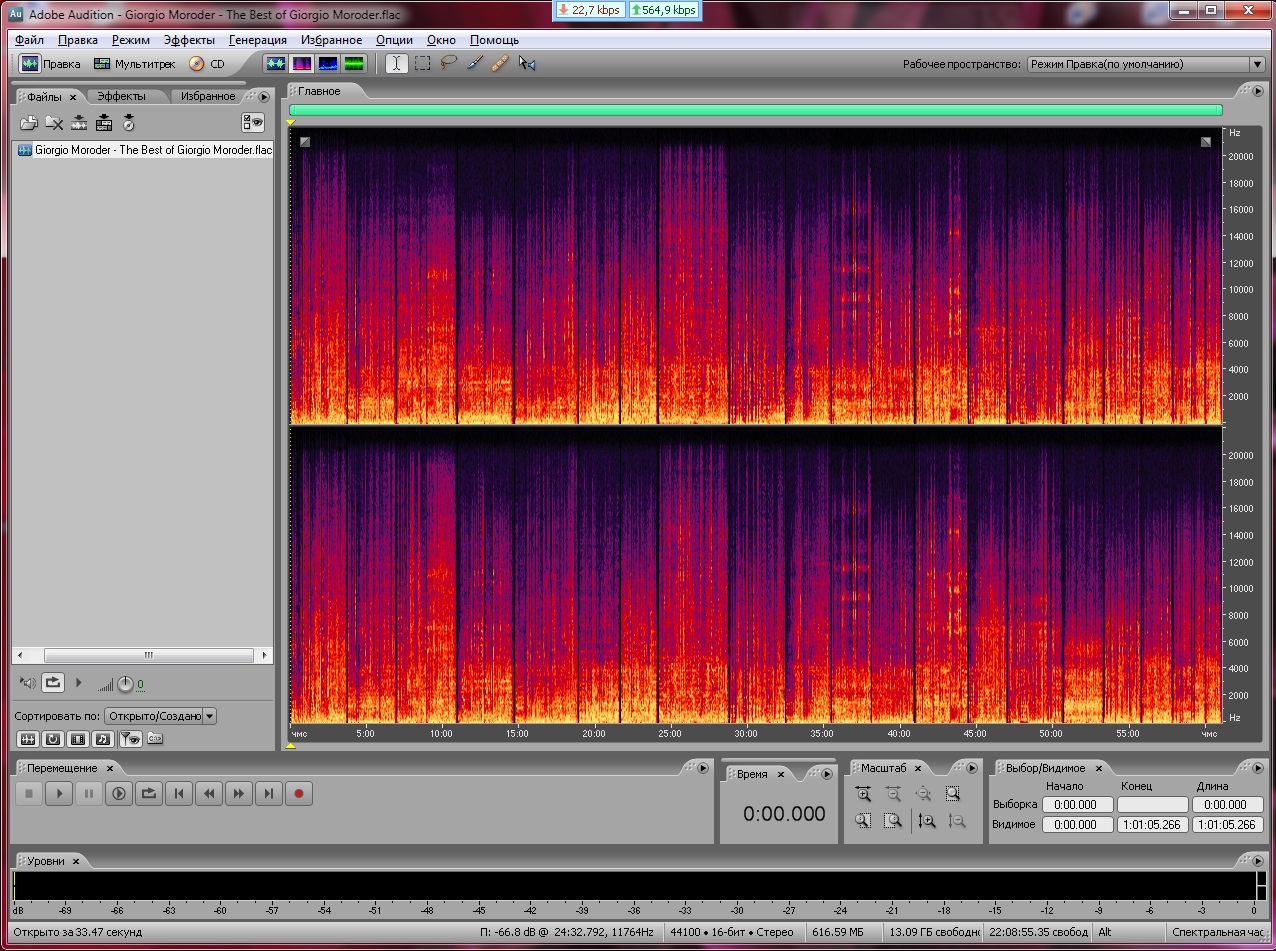Select the Lasso selection tool
This screenshot has width=1276, height=951.
pyautogui.click(x=449, y=63)
